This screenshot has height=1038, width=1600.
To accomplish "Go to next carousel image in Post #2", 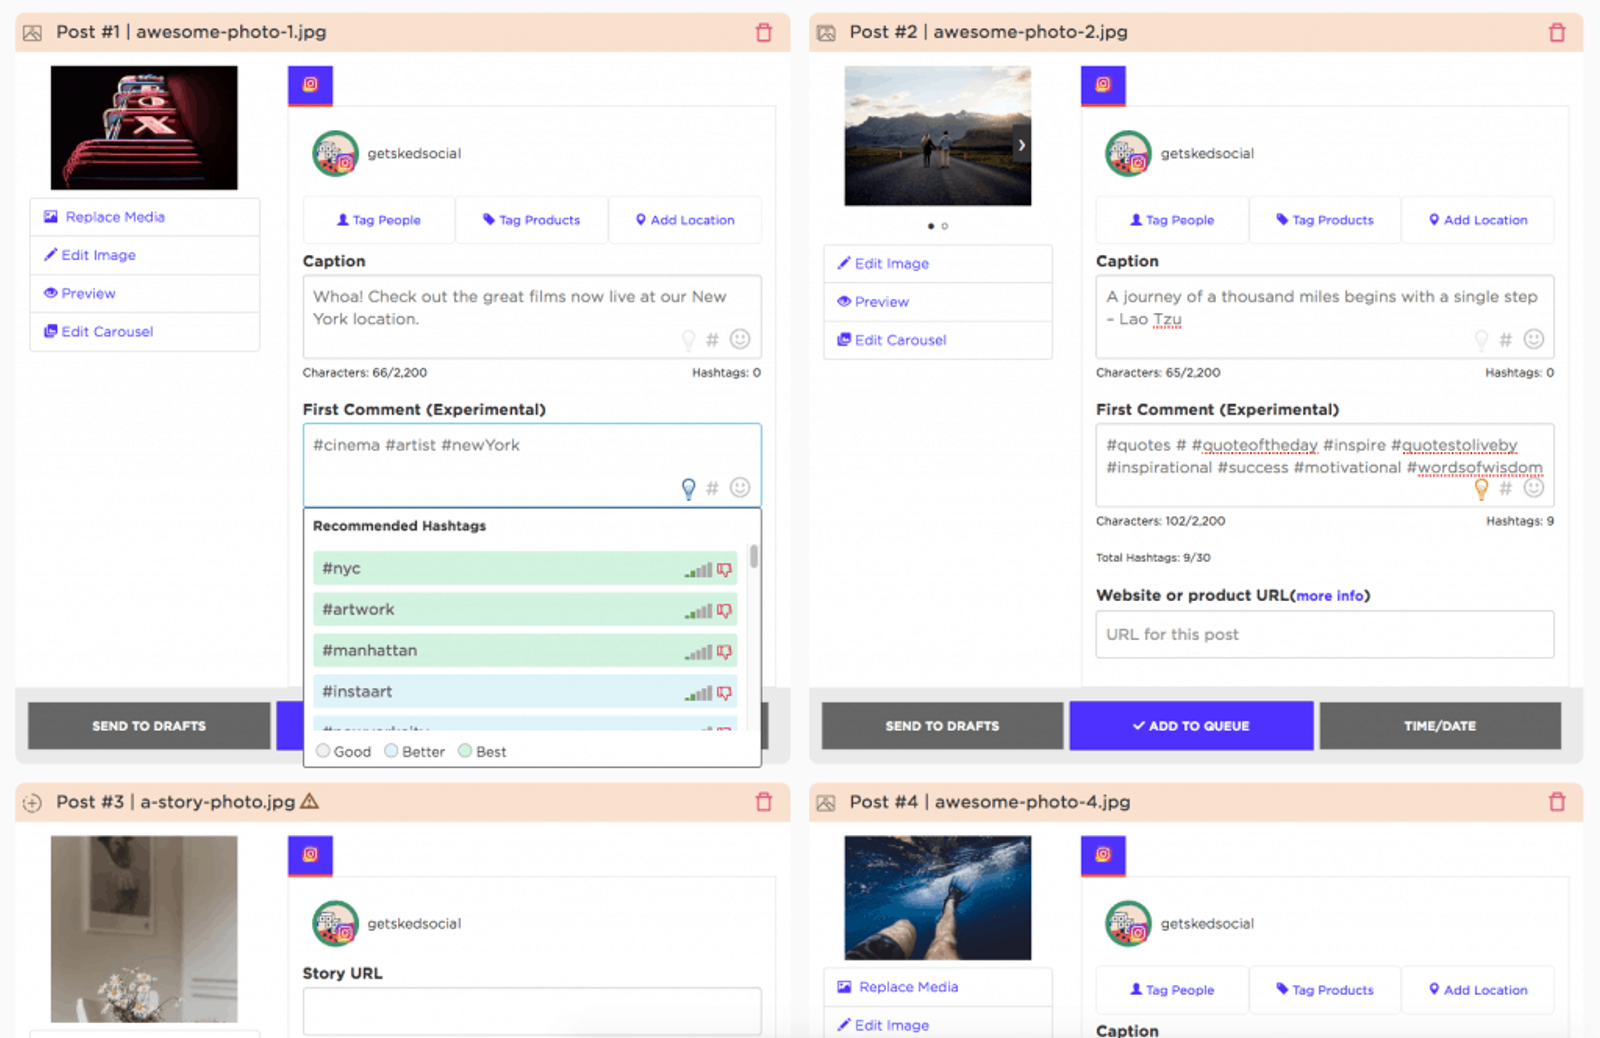I will point(1021,145).
